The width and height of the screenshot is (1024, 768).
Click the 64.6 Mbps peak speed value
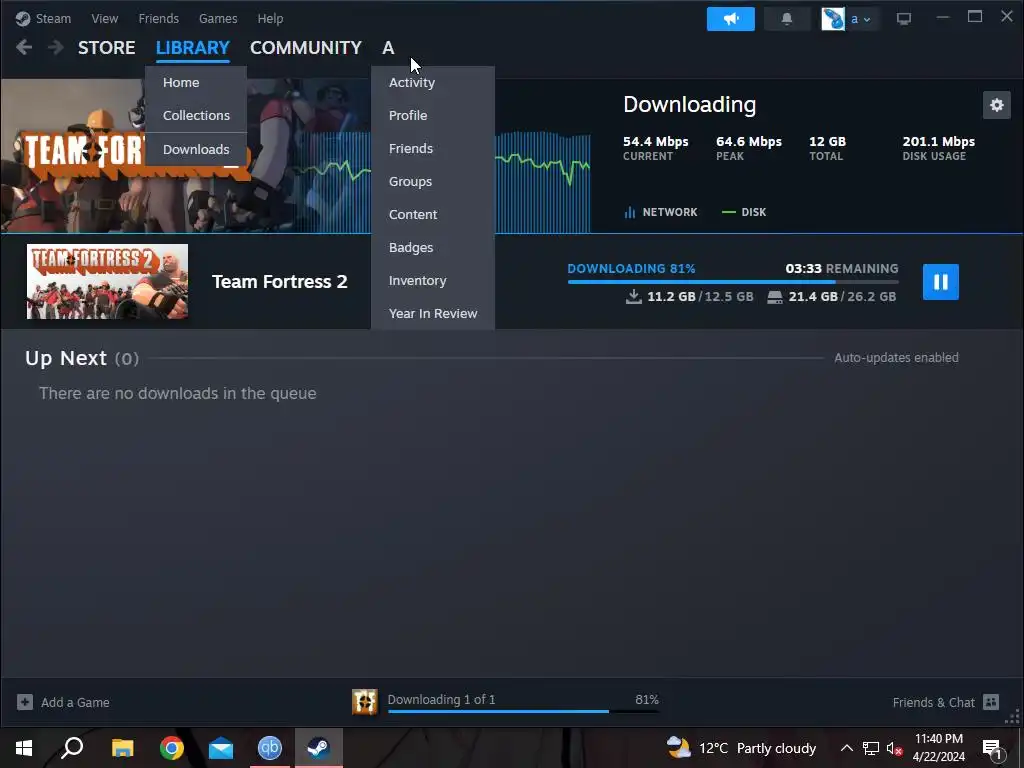(x=749, y=142)
